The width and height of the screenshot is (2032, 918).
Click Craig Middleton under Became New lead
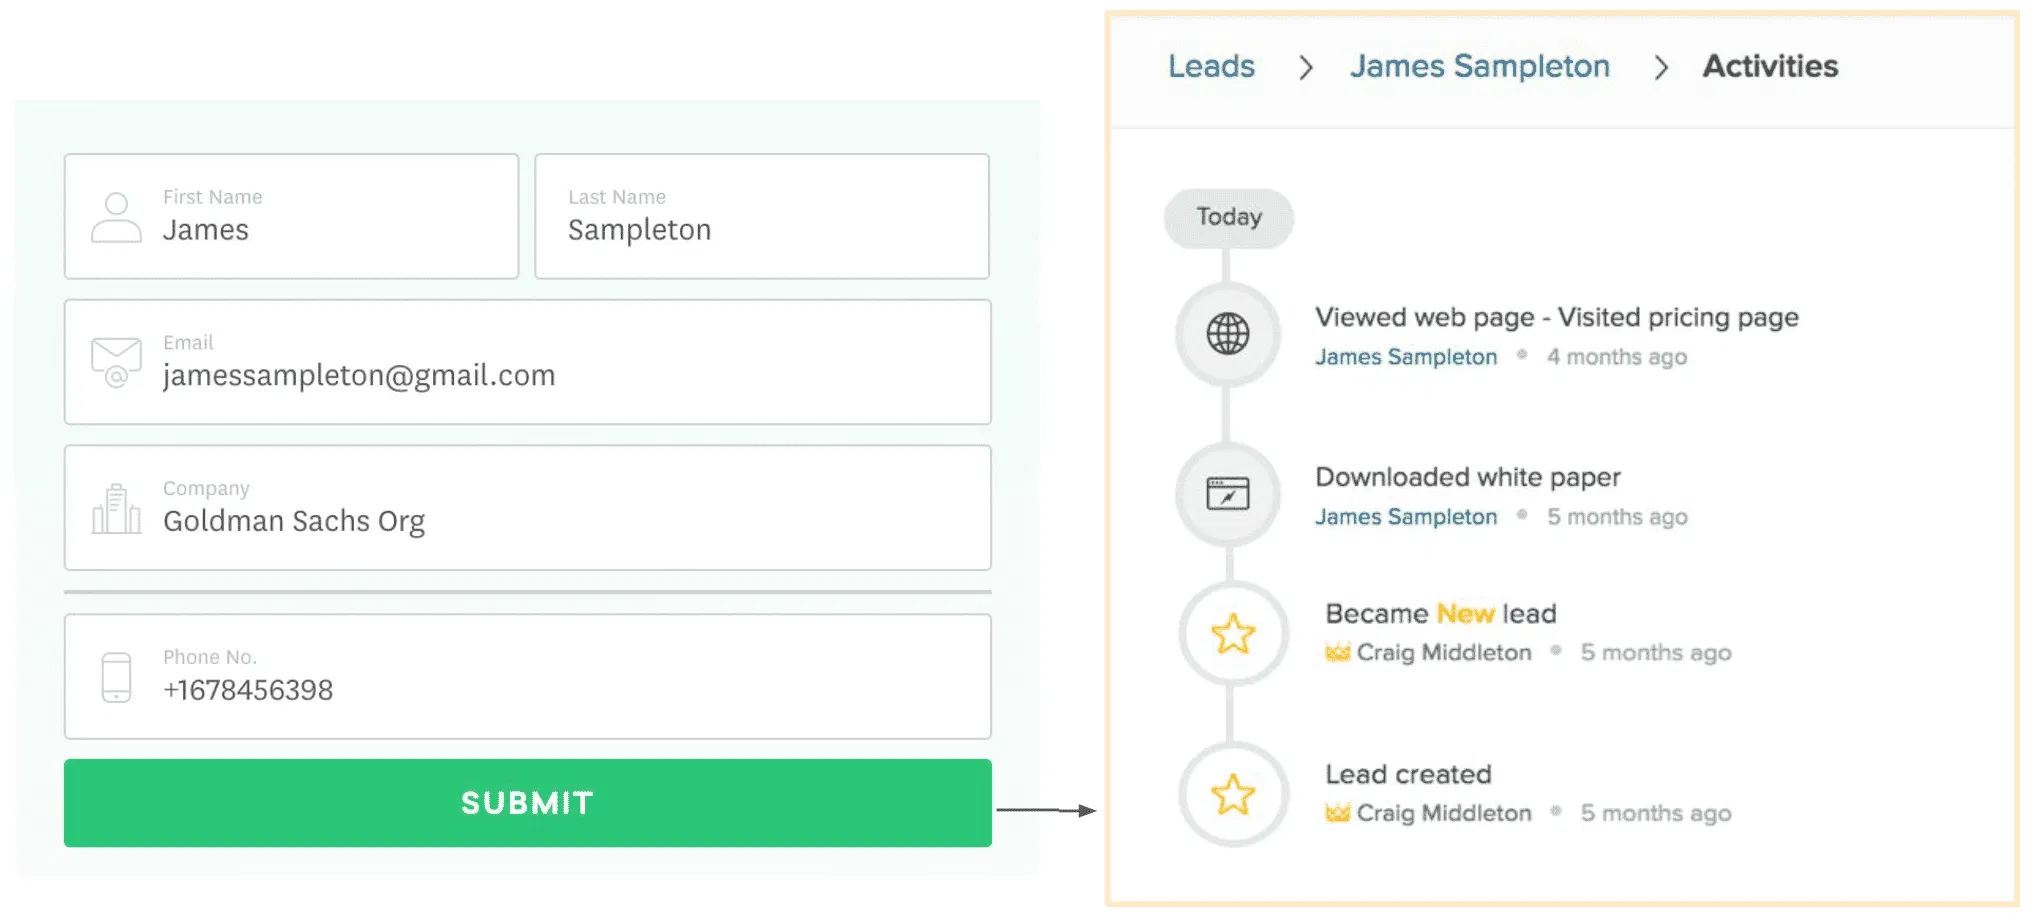[x=1443, y=652]
